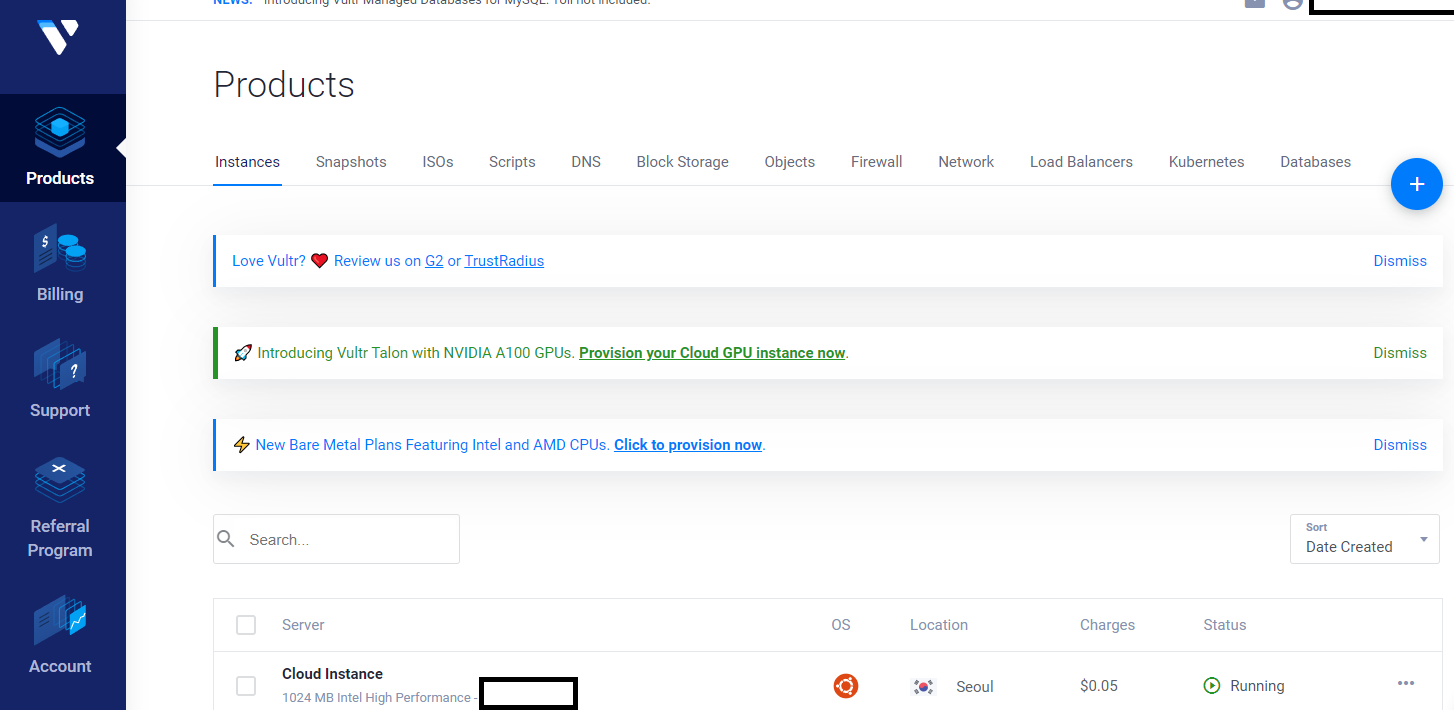
Task: Dismiss the Vultr Talon GPU banner
Action: pyautogui.click(x=1400, y=353)
